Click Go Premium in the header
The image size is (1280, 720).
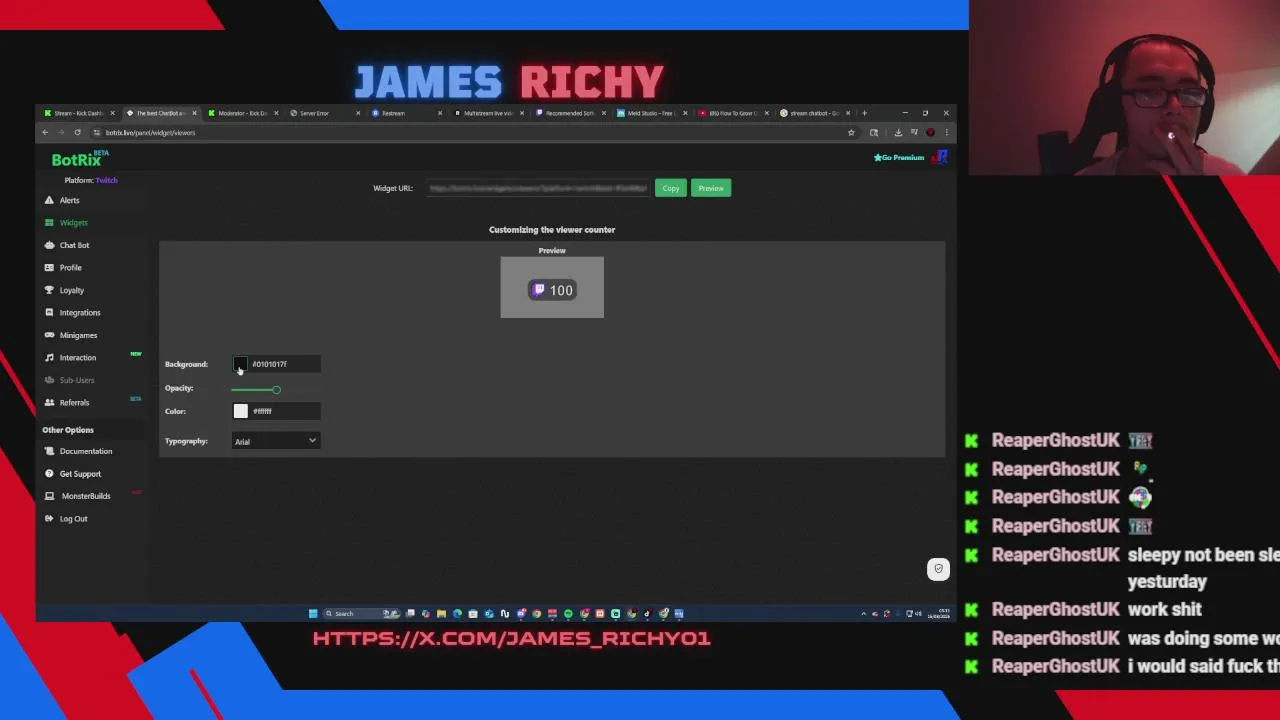899,158
